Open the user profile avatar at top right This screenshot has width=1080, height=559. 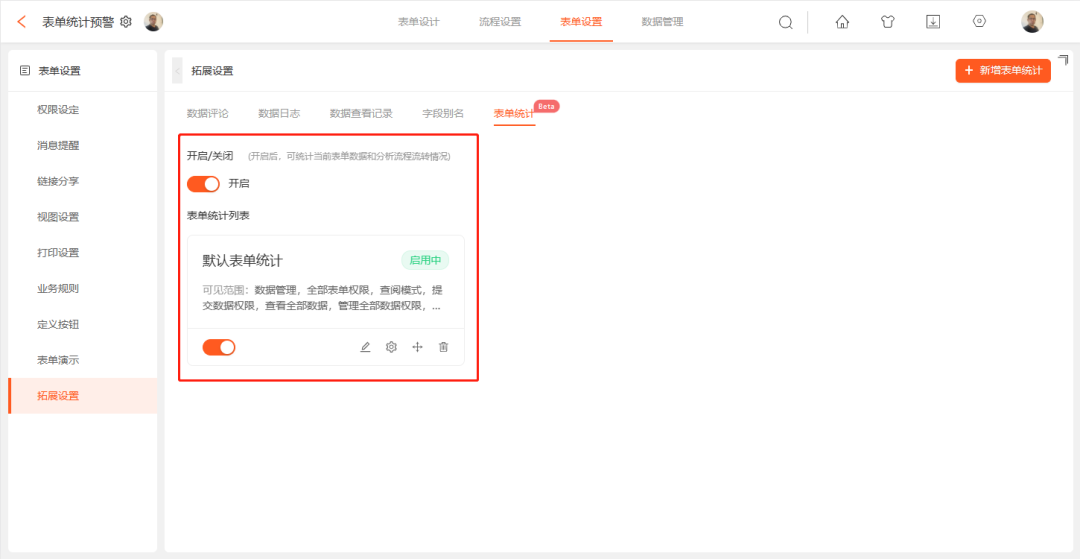(x=1032, y=22)
